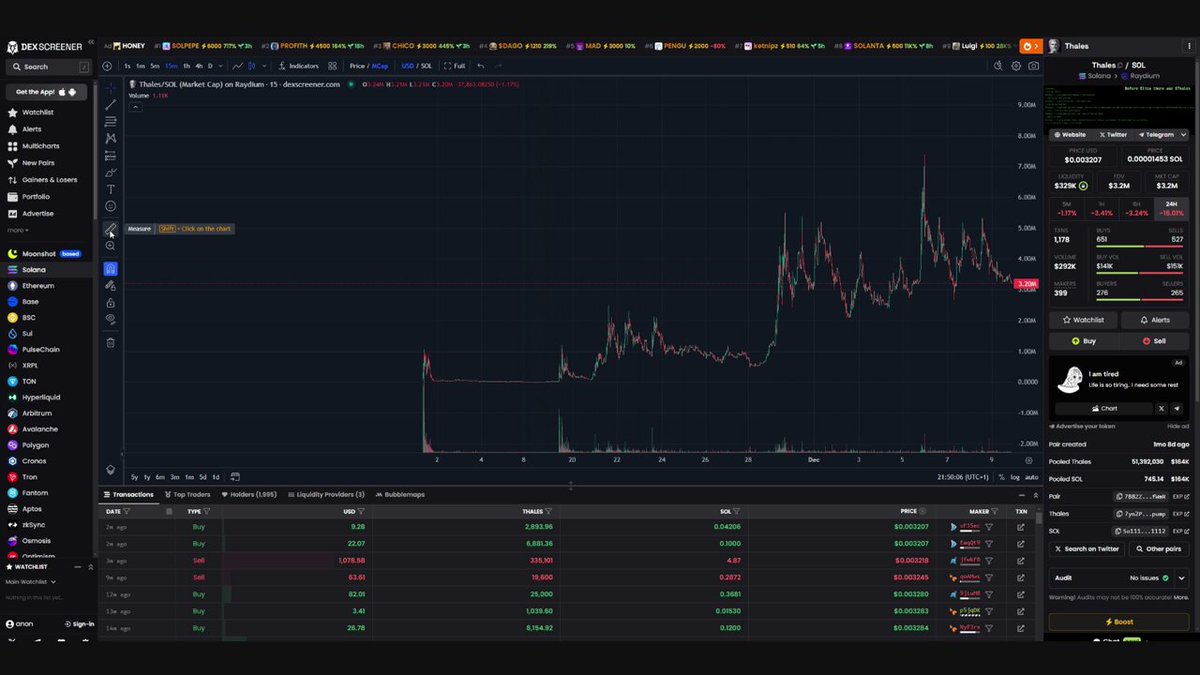Open the token Website link
The width and height of the screenshot is (1200, 675).
point(1070,134)
